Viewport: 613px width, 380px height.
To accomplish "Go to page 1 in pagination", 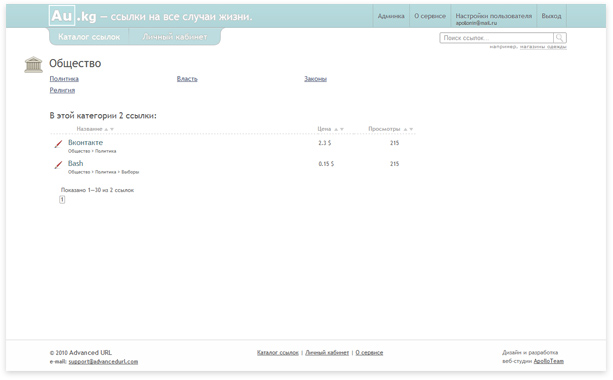I will [x=62, y=199].
